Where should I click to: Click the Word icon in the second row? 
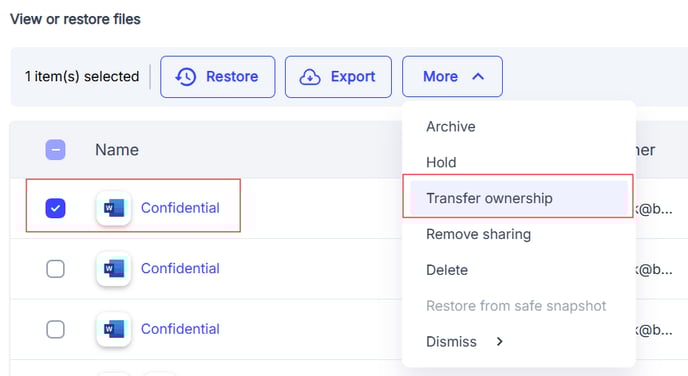114,269
